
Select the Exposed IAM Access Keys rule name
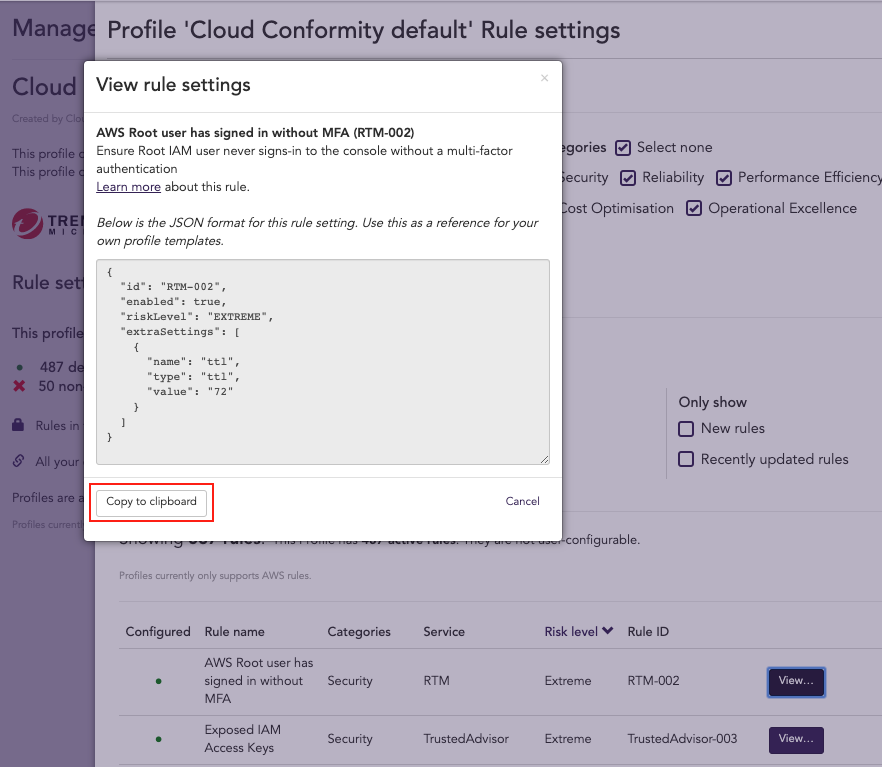[x=242, y=738]
